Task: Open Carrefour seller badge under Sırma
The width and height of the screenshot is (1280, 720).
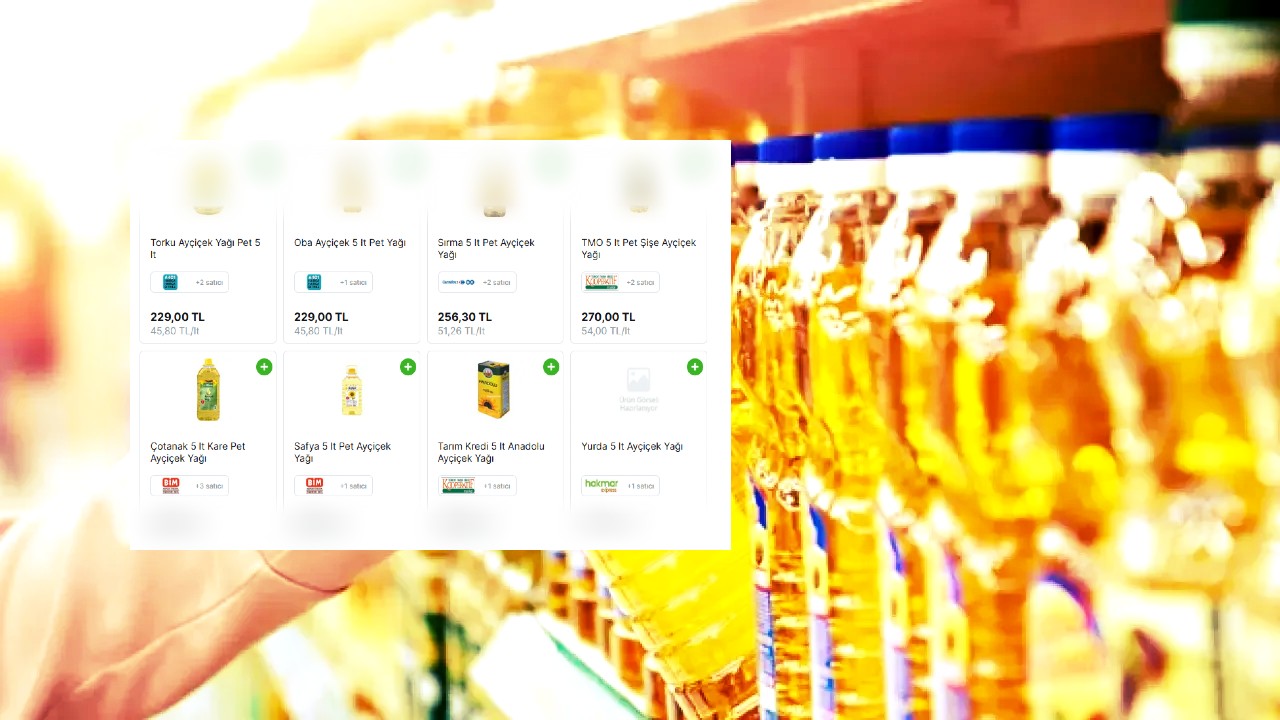Action: coord(458,282)
